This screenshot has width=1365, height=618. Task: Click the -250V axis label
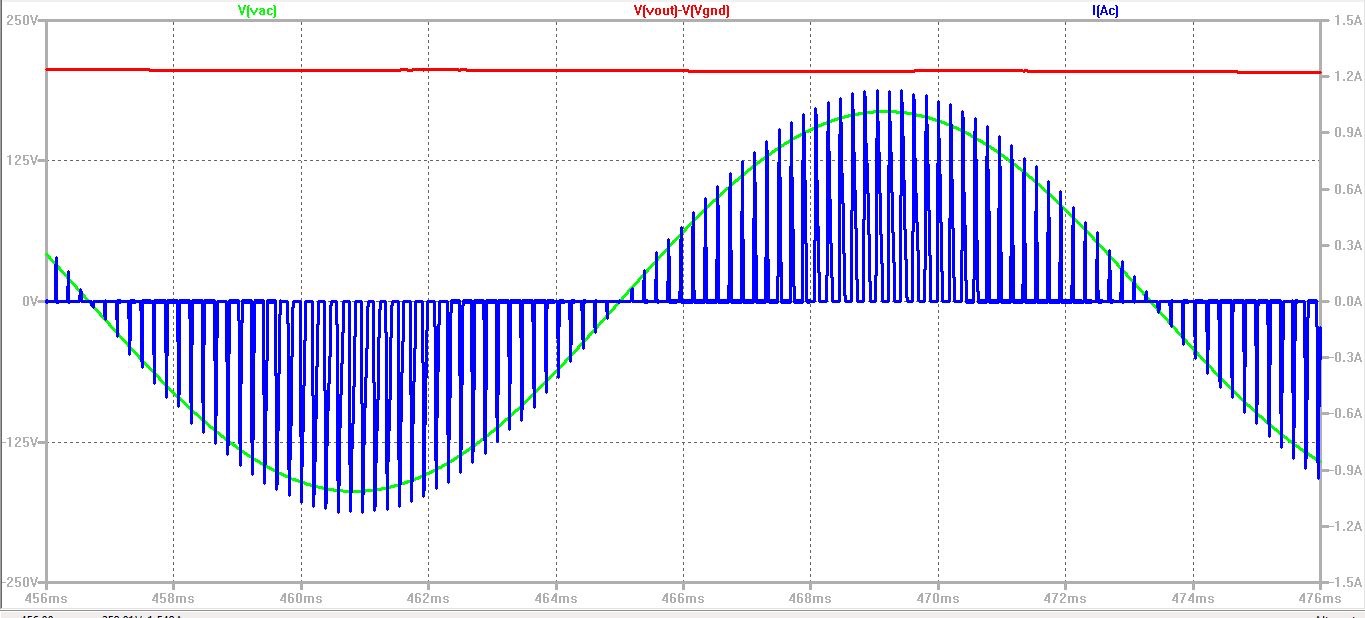tap(20, 584)
